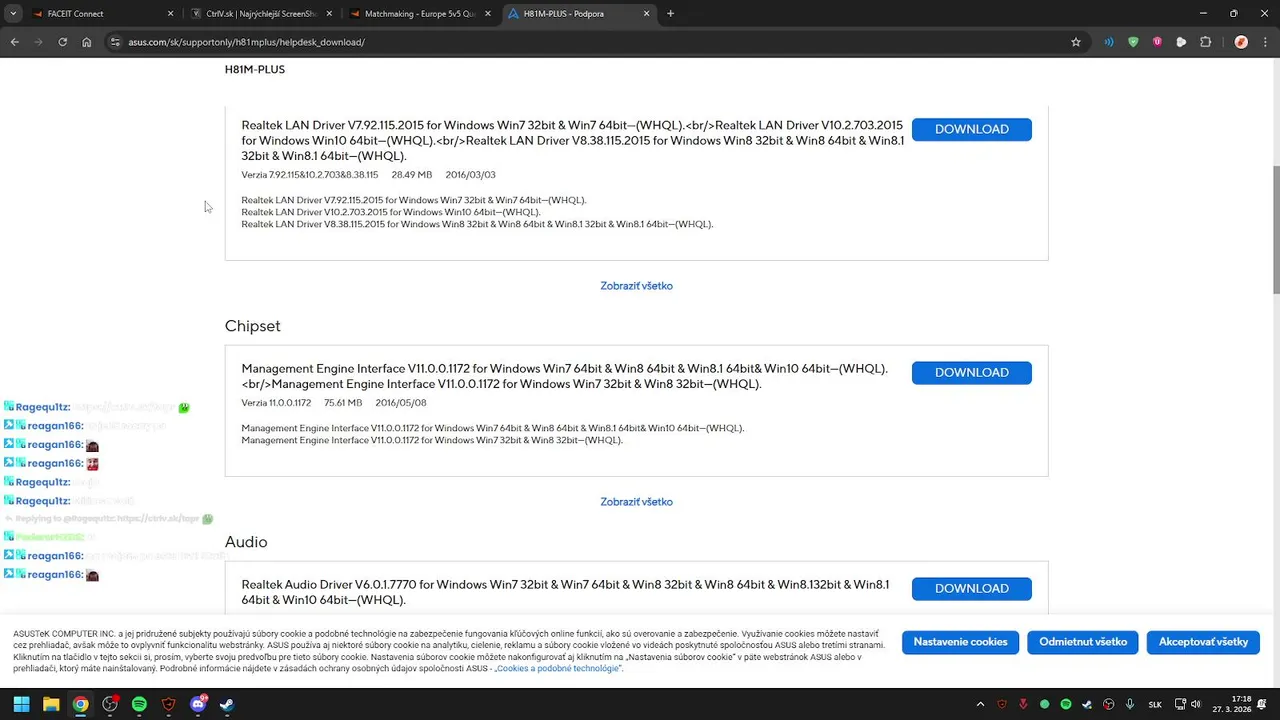Click Odmietnuť všetko cookies button
Image resolution: width=1280 pixels, height=720 pixels.
[1083, 642]
